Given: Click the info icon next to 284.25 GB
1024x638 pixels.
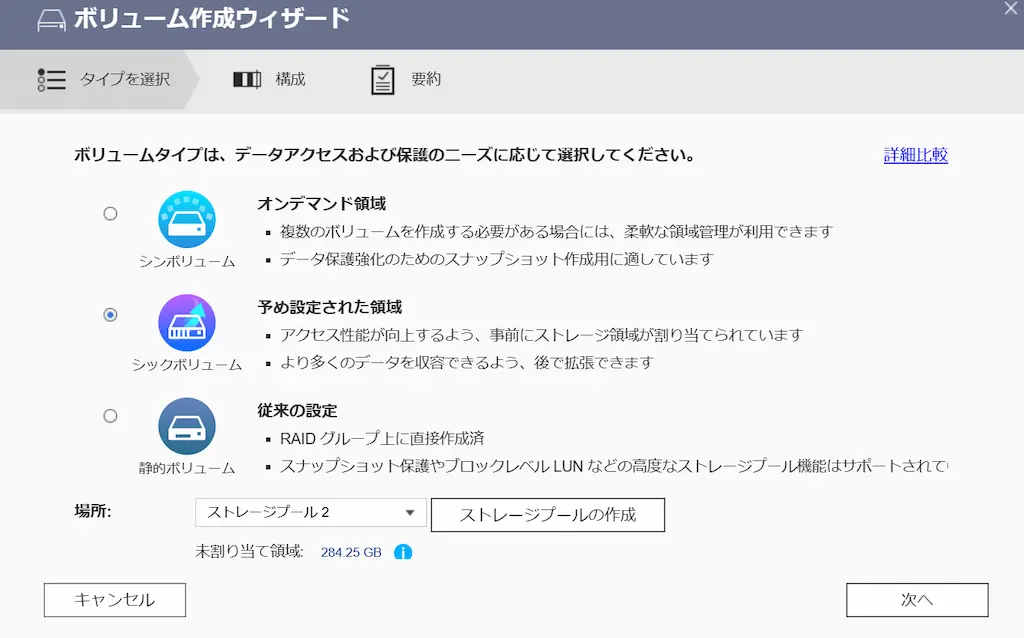Looking at the screenshot, I should (403, 552).
